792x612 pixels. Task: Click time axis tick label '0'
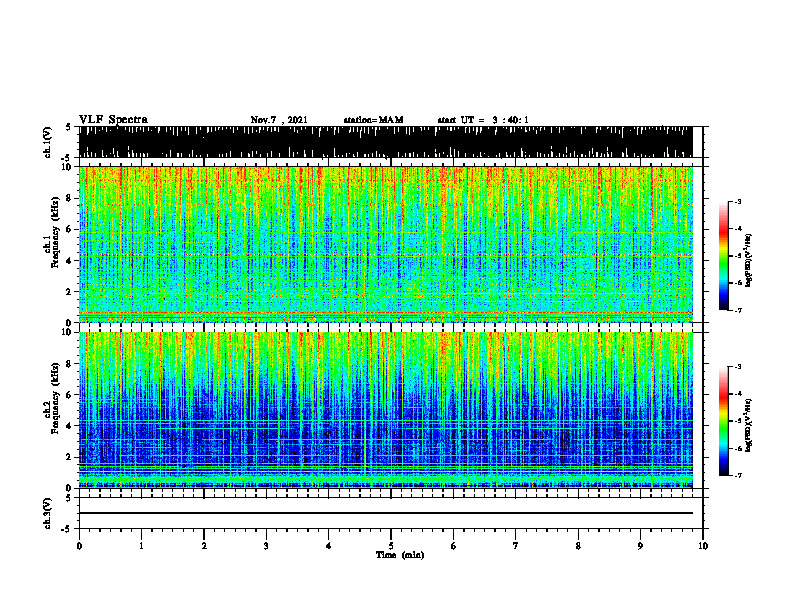point(79,546)
